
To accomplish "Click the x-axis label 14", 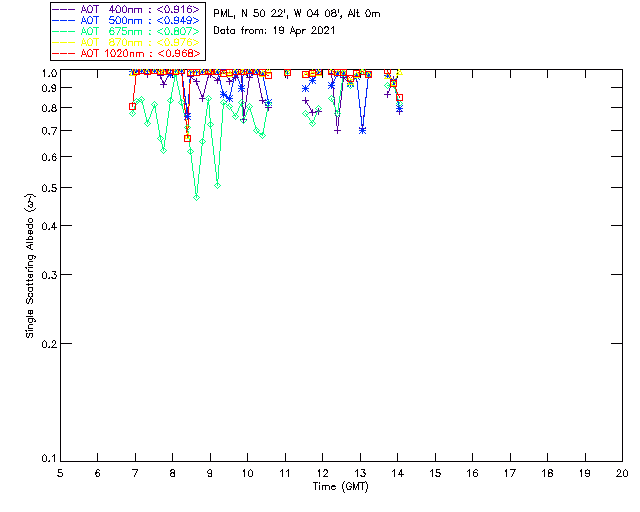I will [x=398, y=473].
